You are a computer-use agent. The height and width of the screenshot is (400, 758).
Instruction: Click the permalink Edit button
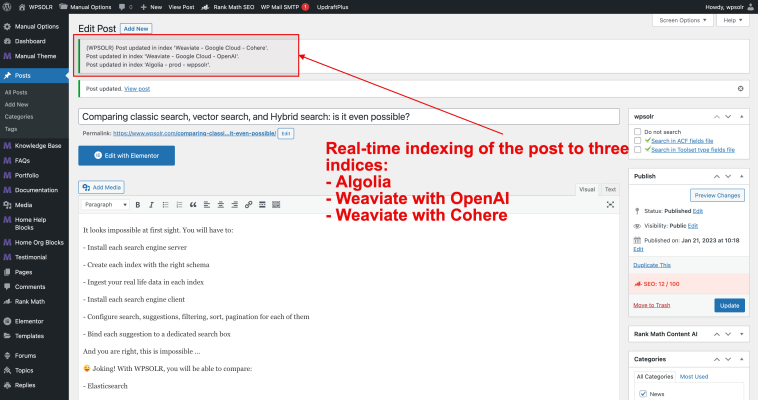pyautogui.click(x=286, y=133)
